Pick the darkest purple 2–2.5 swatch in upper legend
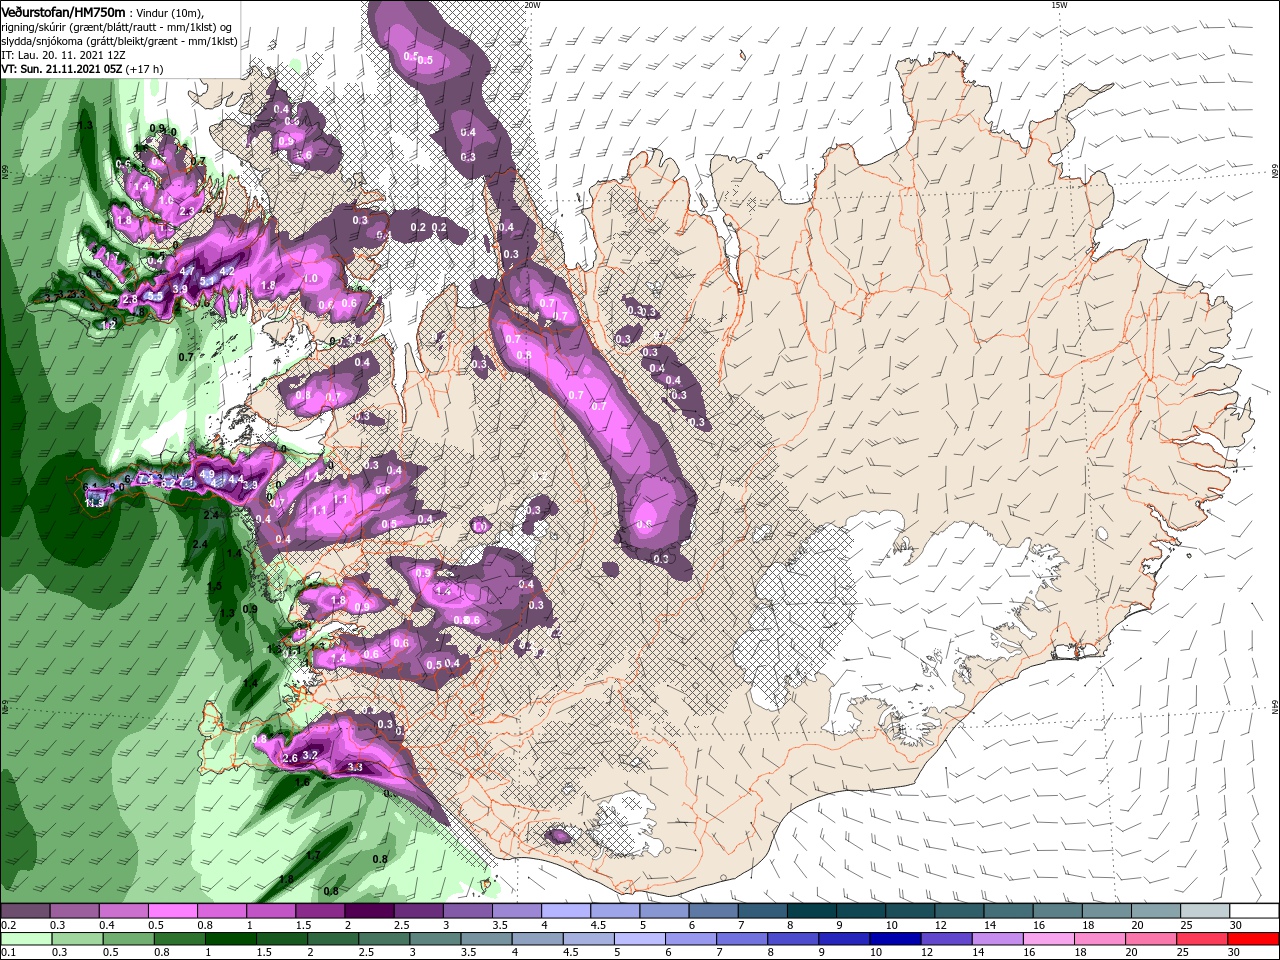 368,911
